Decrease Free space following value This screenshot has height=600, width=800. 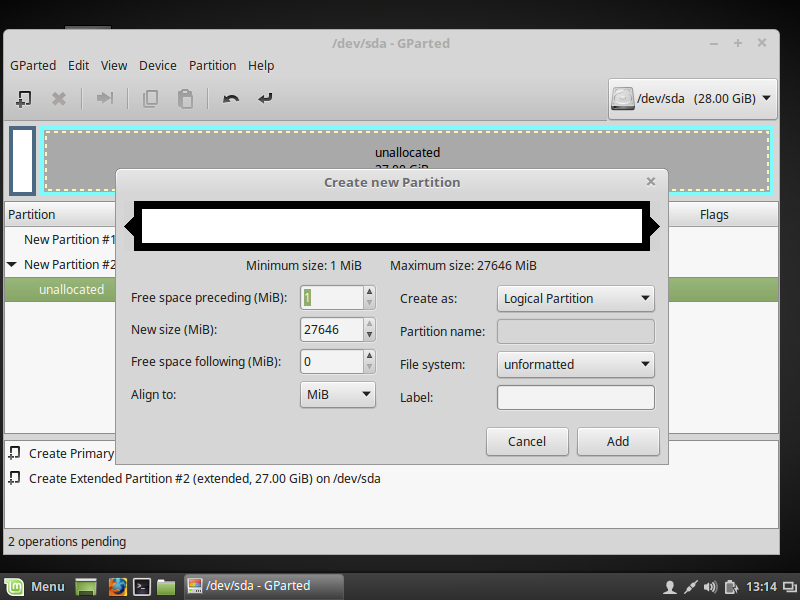[x=369, y=368]
